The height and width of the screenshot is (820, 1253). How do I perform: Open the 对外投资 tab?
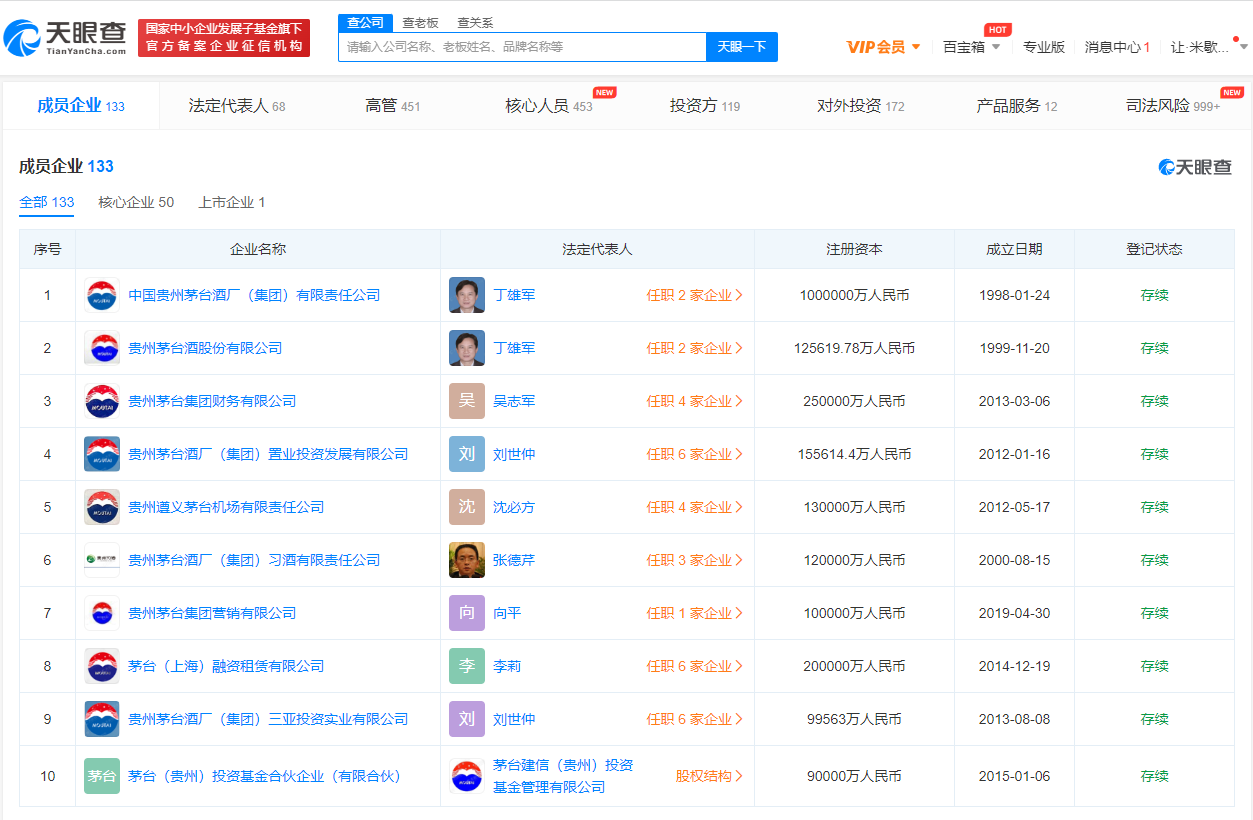860,106
